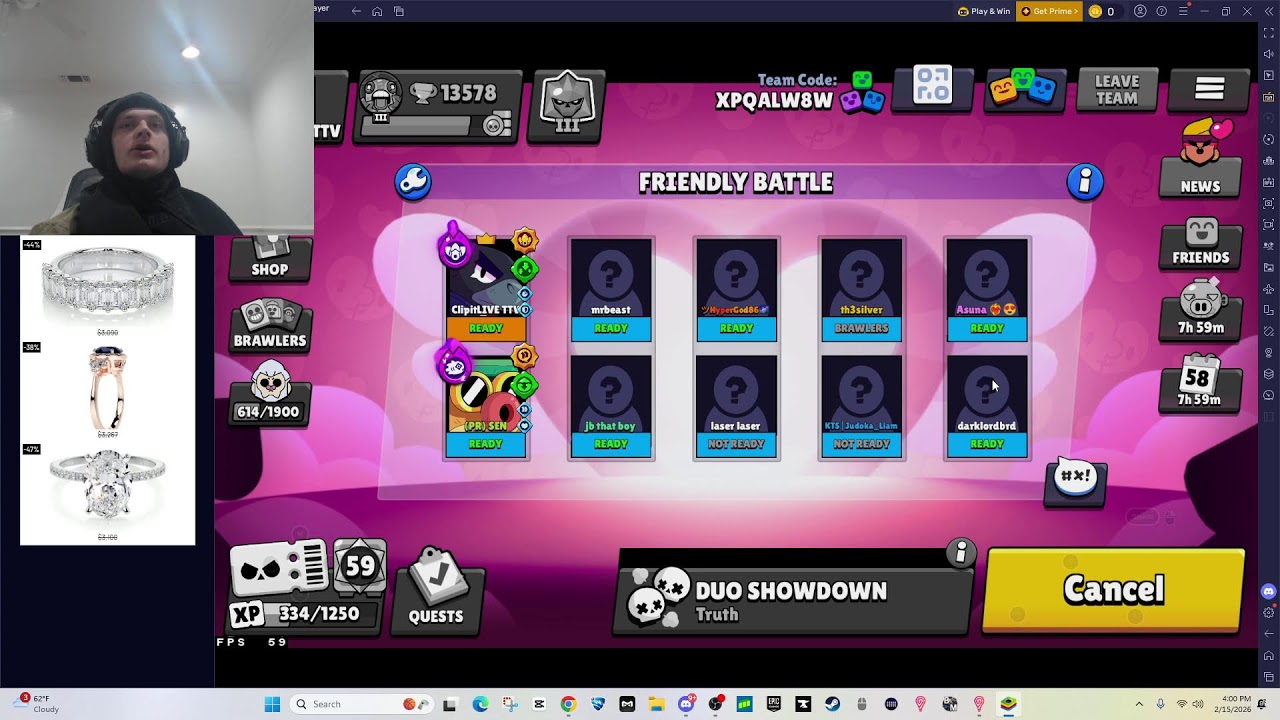
Task: Open the emulator account profile icon
Action: click(x=1140, y=11)
